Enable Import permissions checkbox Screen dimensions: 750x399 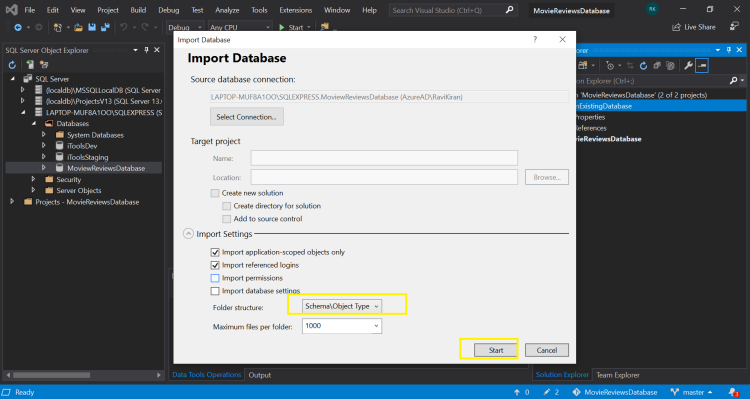click(215, 278)
